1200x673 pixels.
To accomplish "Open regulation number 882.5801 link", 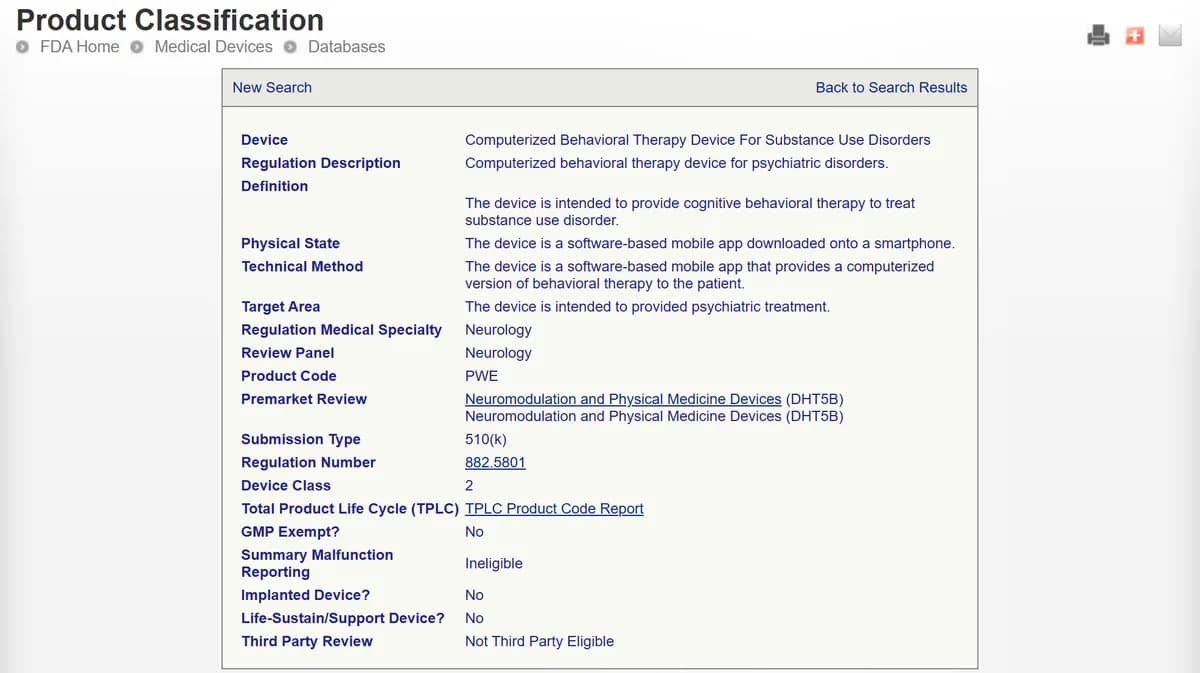I will 495,462.
